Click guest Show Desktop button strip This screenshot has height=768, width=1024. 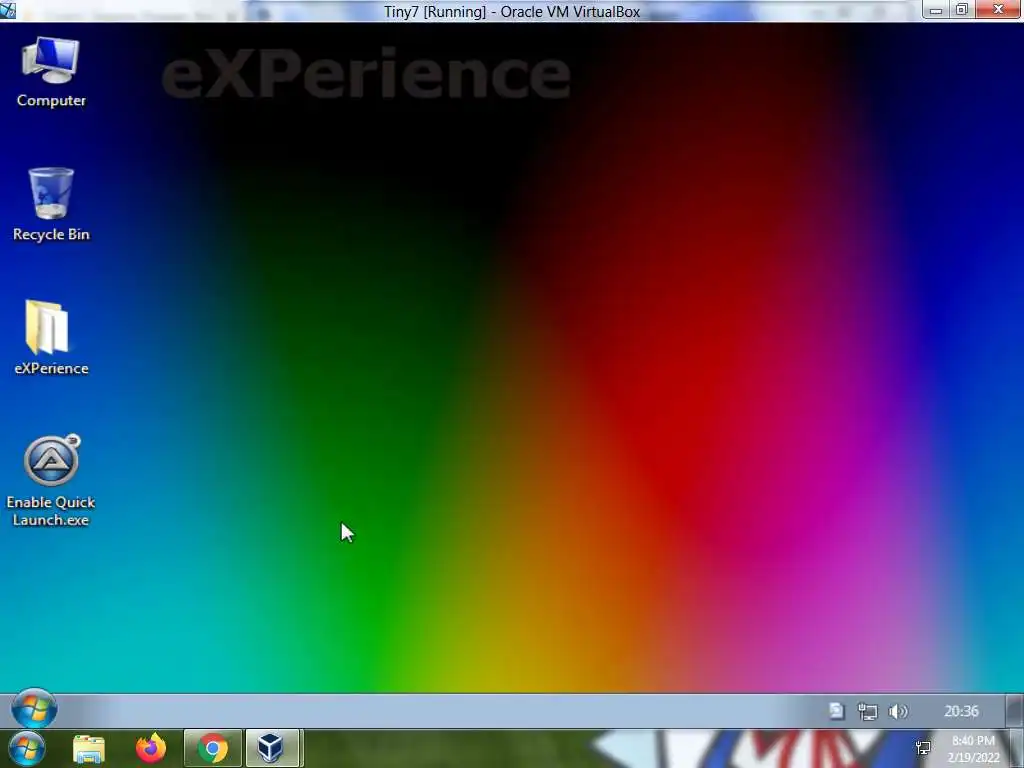pos(1015,711)
